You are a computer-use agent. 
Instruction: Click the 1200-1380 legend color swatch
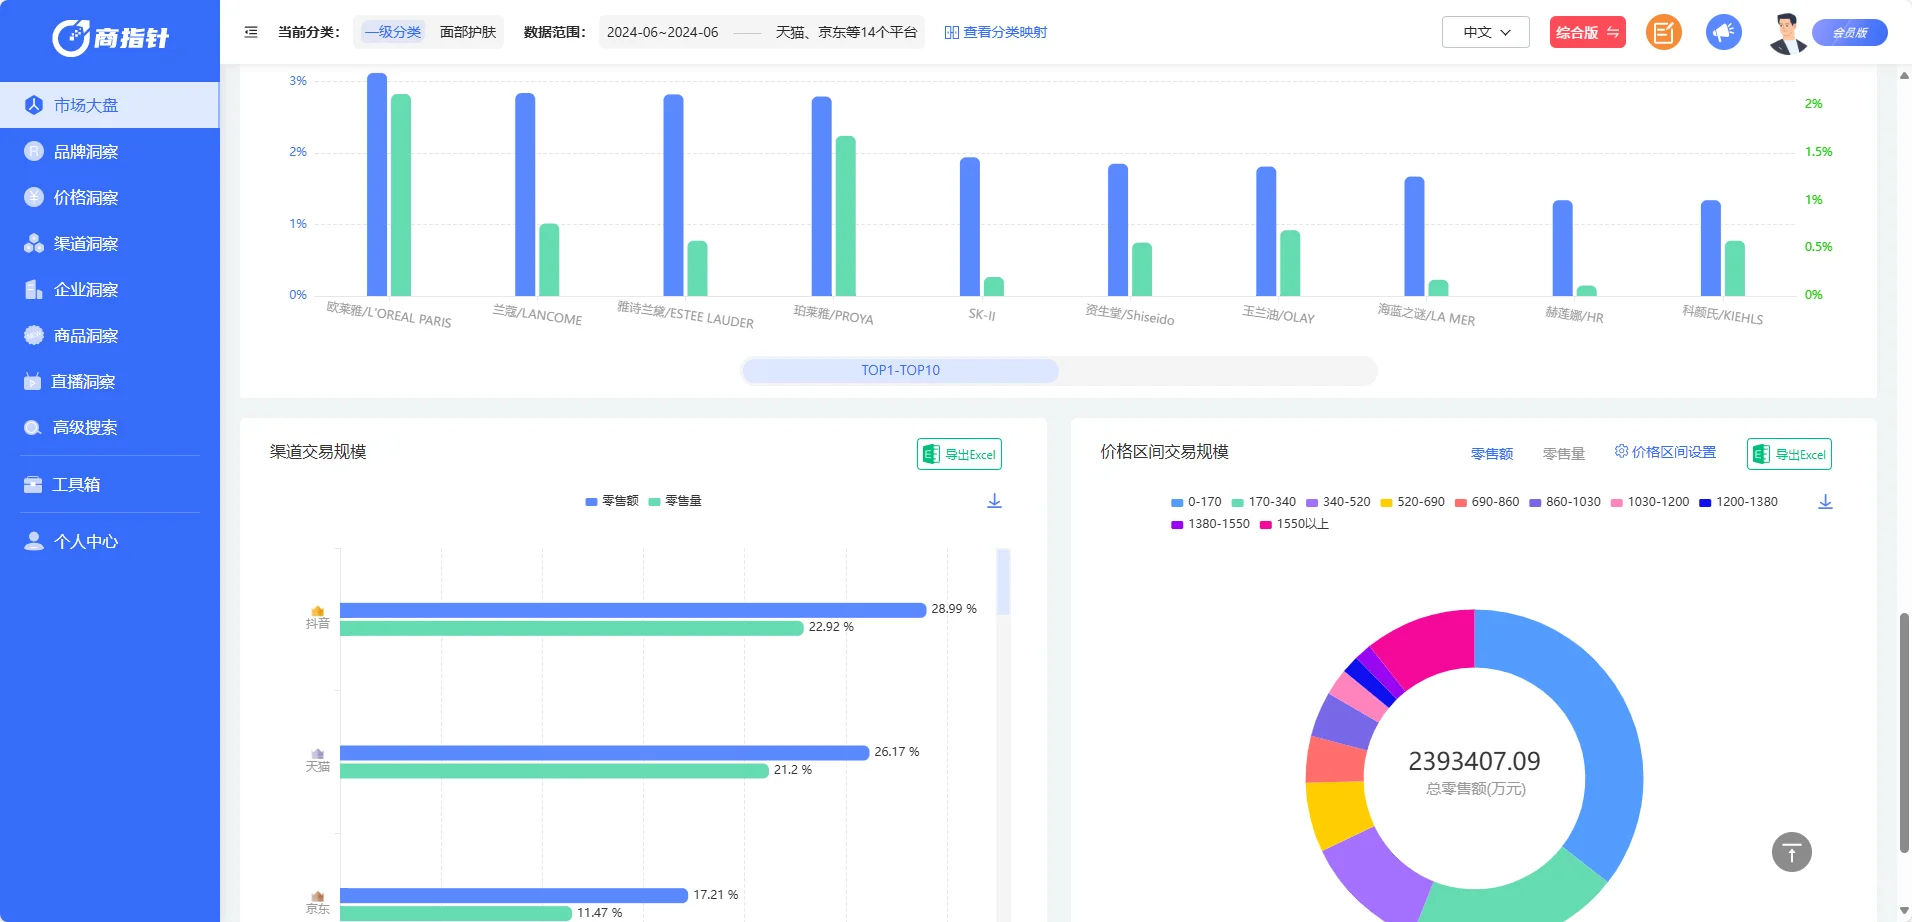coord(1705,503)
